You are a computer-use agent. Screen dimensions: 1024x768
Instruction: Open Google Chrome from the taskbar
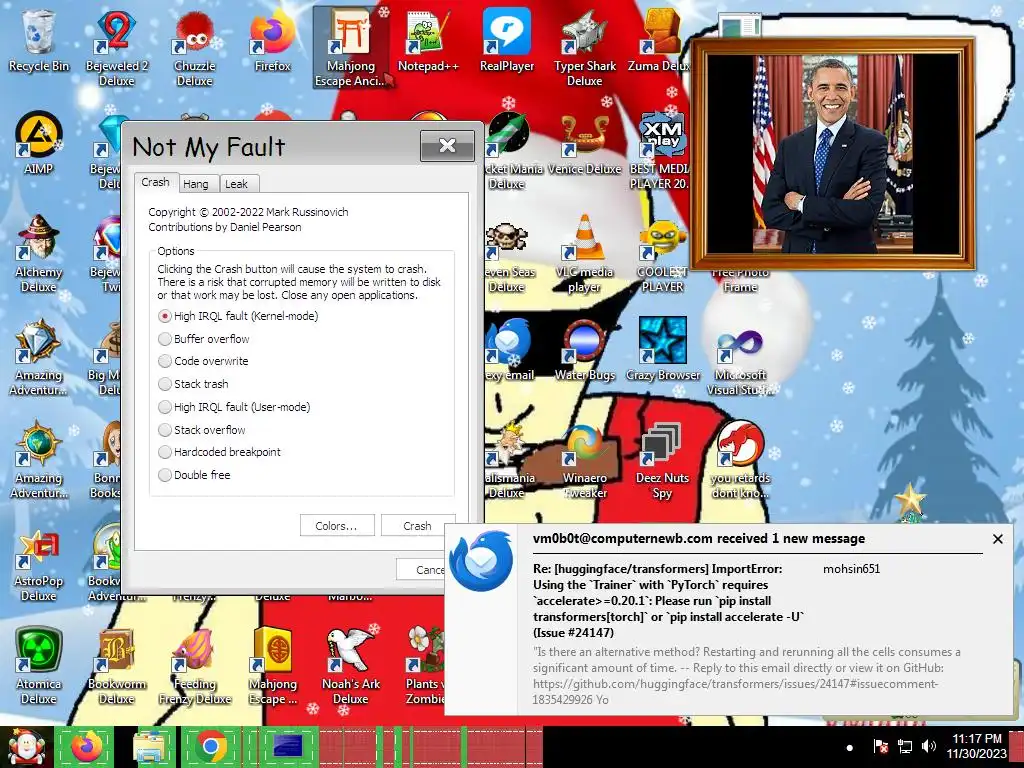[x=211, y=747]
